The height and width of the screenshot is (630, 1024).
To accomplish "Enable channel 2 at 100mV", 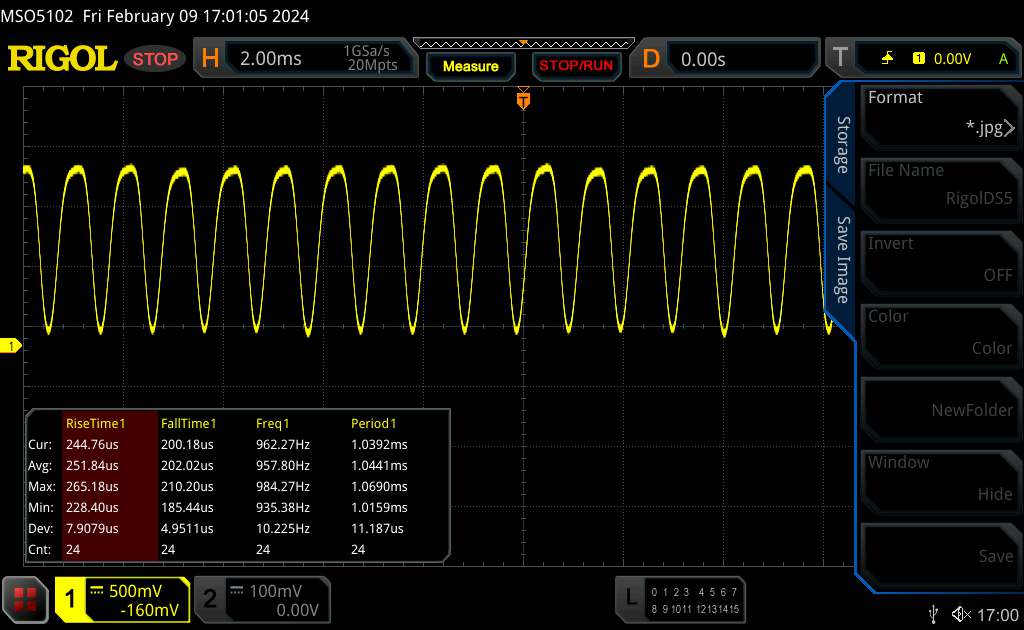I will (262, 599).
